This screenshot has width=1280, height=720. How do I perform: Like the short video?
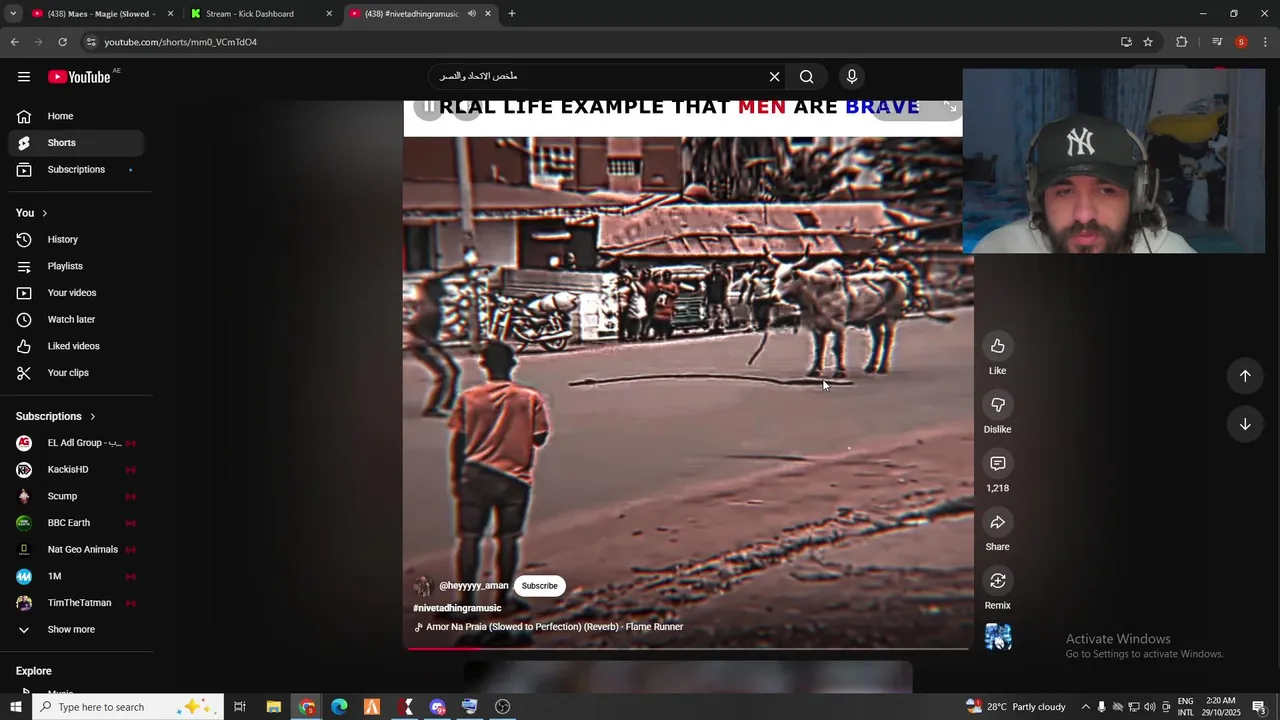coord(997,346)
